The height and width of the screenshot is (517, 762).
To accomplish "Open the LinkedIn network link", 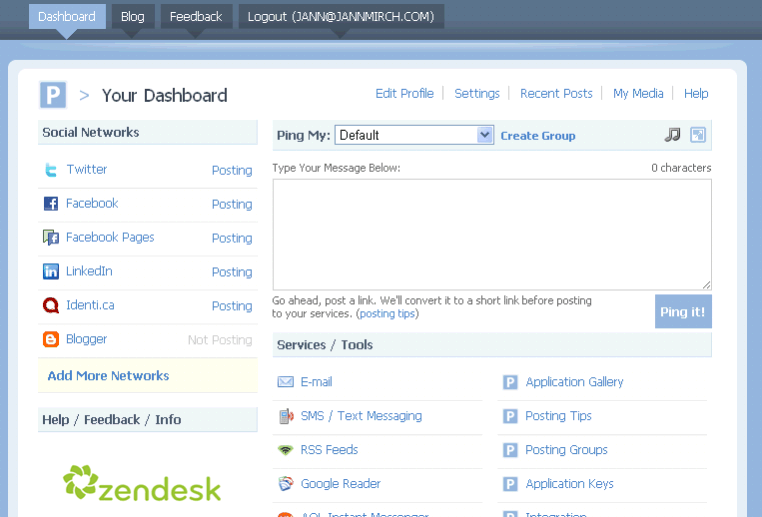I will [x=89, y=271].
